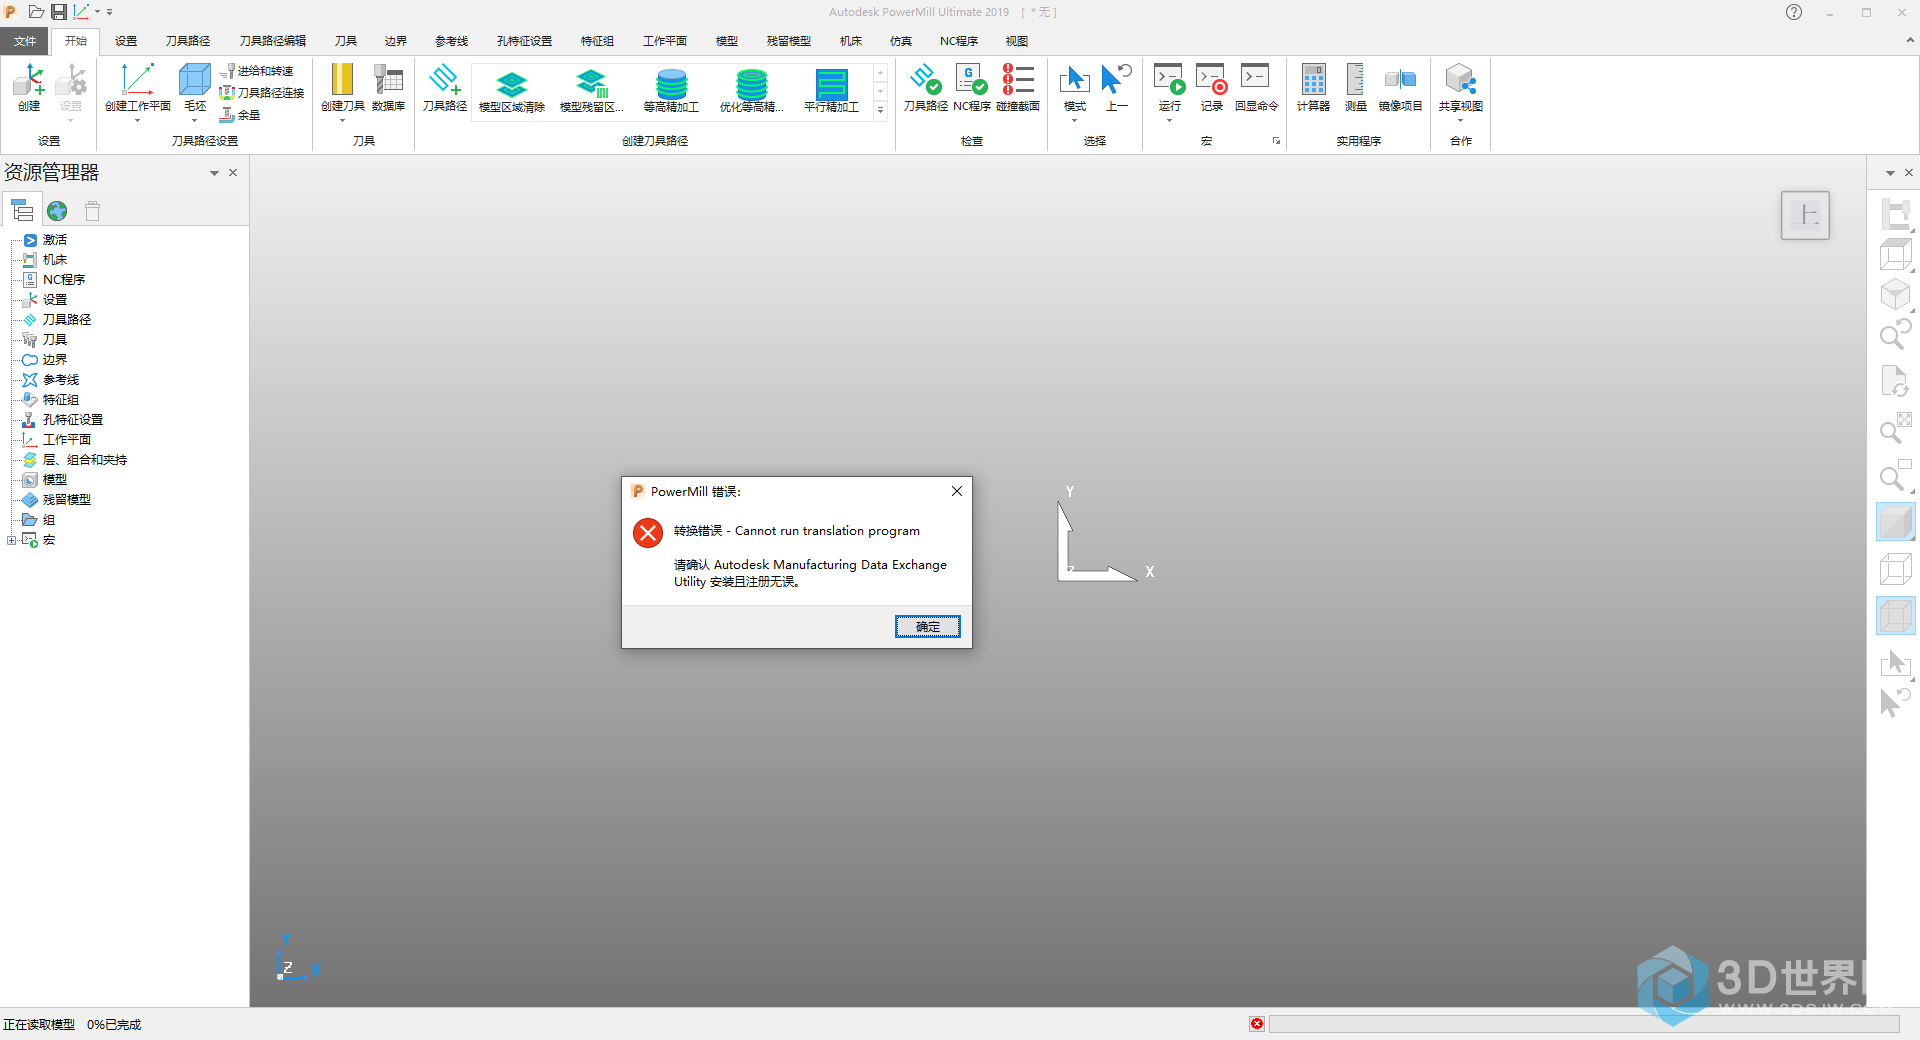Click the 刀具路径 create icon
Viewport: 1920px width, 1040px height.
coord(445,88)
